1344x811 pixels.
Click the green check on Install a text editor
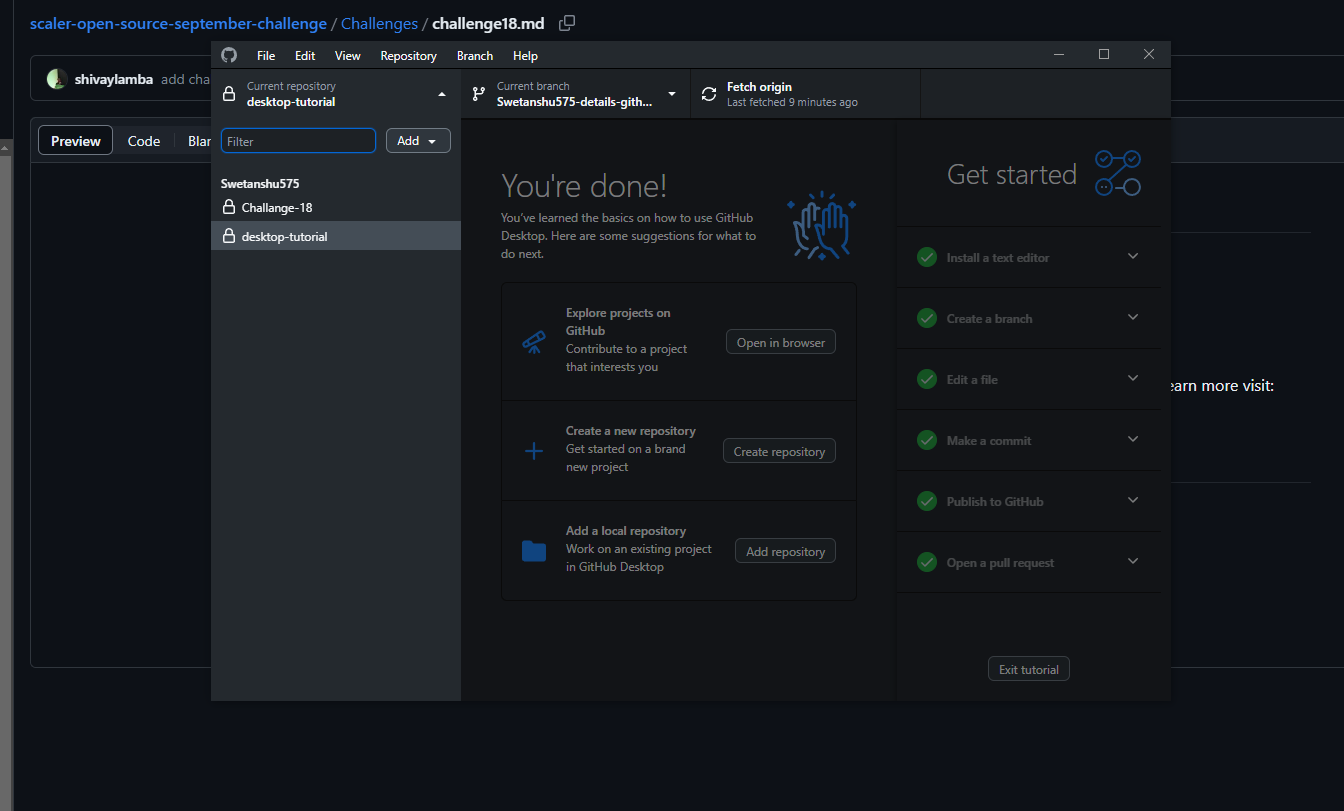(x=926, y=256)
